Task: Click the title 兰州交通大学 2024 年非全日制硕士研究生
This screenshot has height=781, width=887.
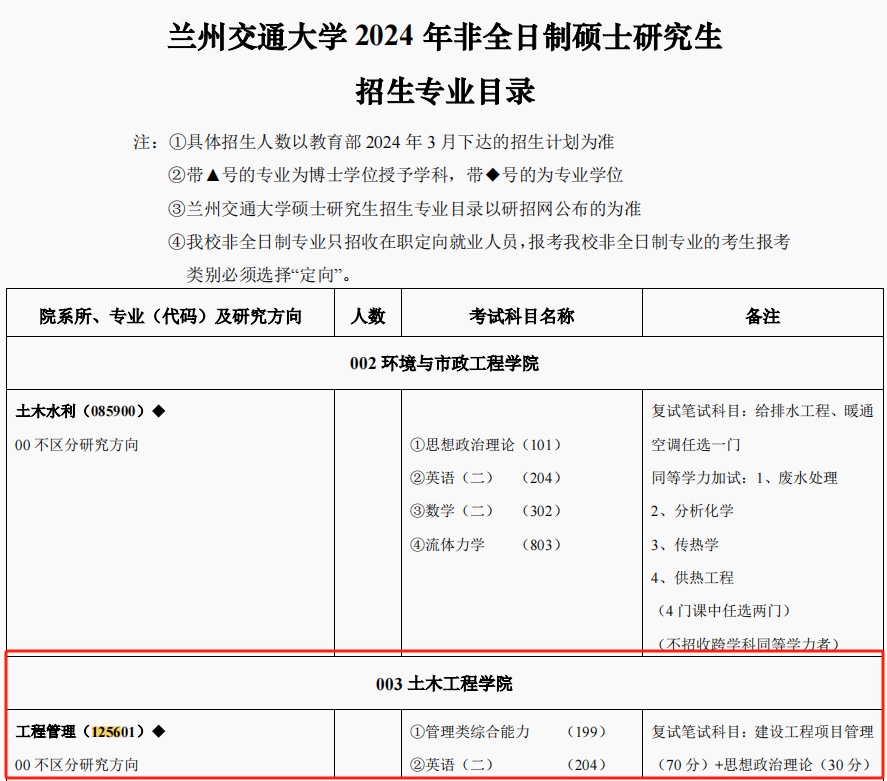Action: 445,38
